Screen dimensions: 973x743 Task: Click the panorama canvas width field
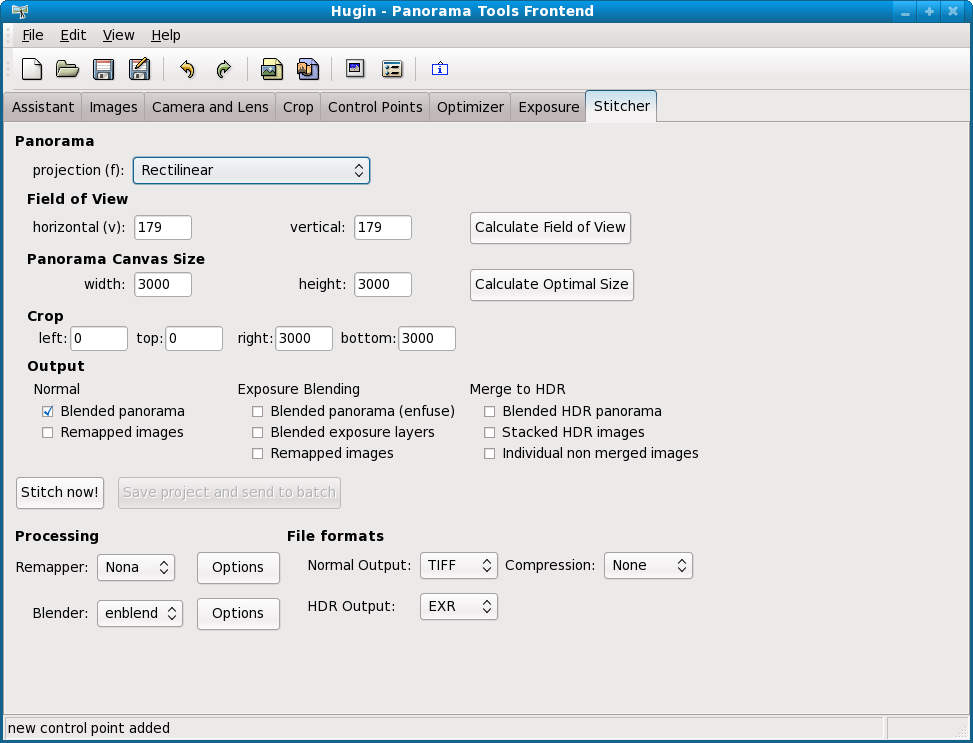(162, 284)
